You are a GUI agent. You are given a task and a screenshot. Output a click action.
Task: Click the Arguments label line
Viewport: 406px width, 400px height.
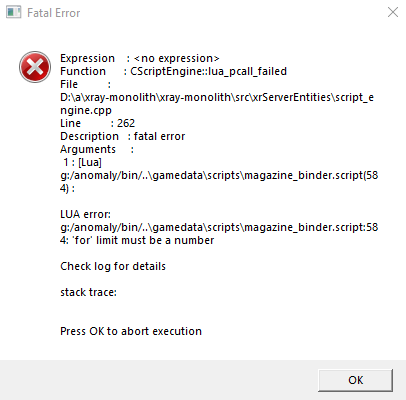97,149
